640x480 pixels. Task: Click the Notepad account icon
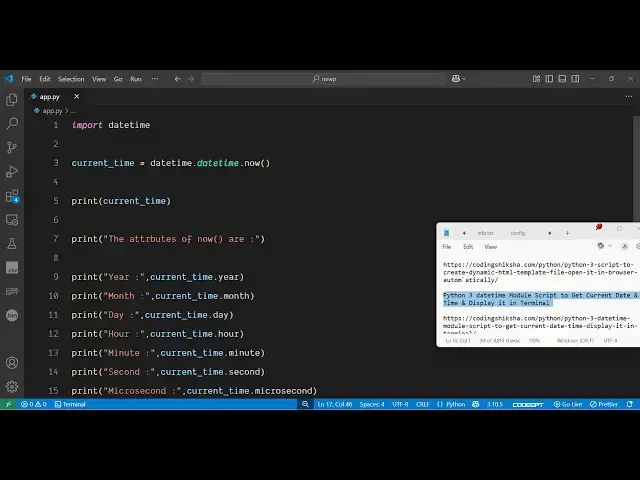624,246
